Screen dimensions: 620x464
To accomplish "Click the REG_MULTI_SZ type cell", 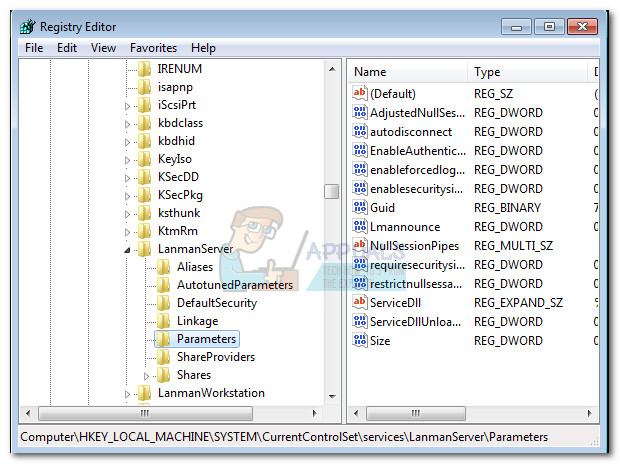I will pos(513,246).
